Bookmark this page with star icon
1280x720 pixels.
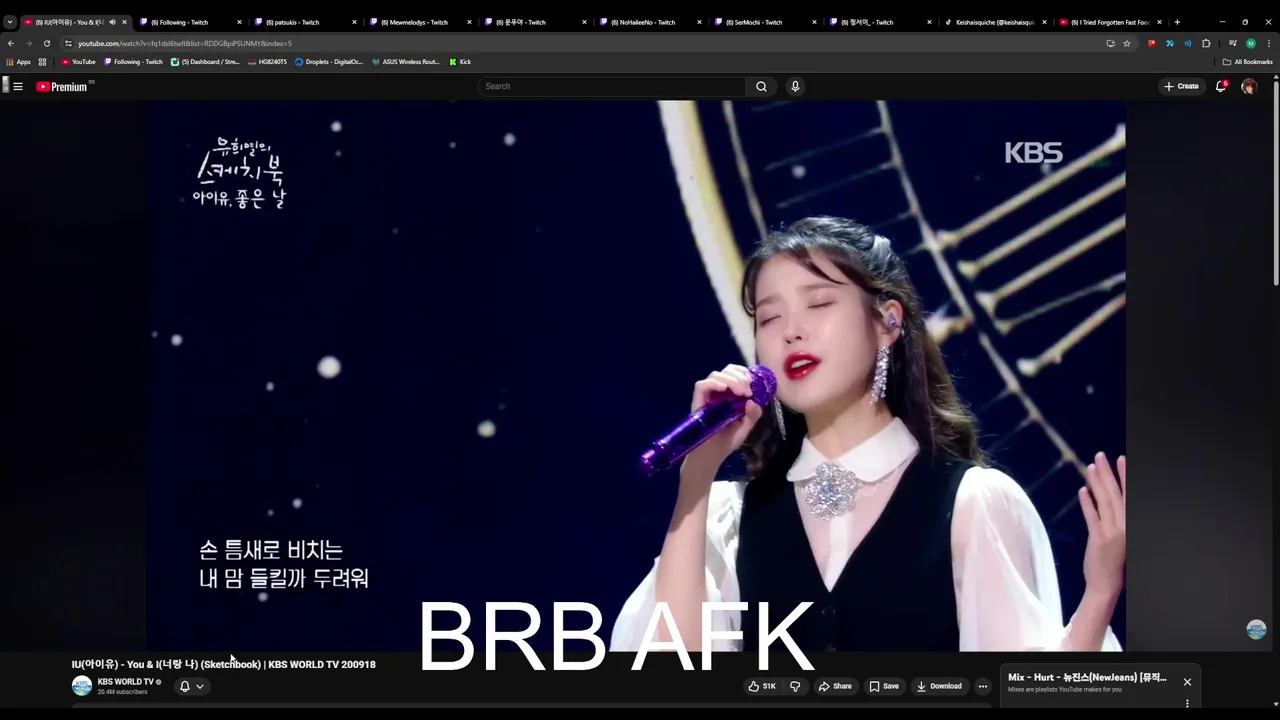click(x=1127, y=43)
